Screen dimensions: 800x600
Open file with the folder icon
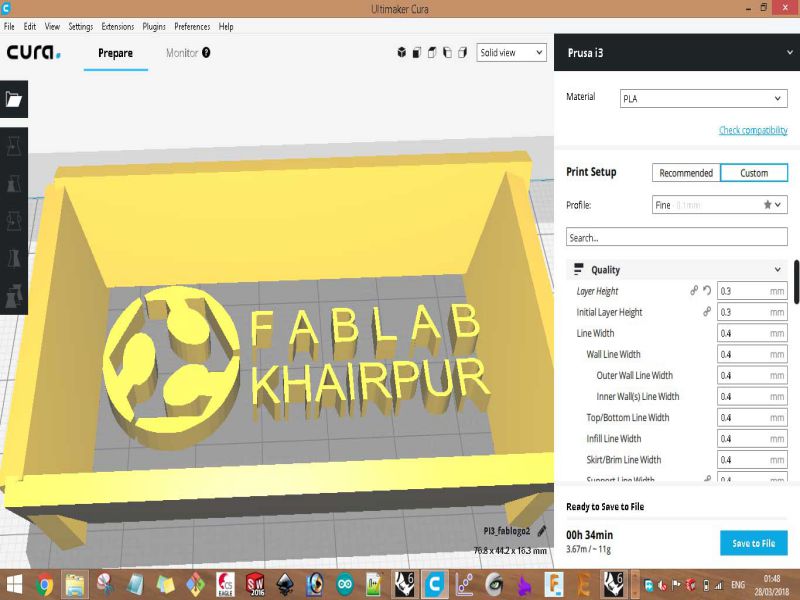click(x=14, y=99)
